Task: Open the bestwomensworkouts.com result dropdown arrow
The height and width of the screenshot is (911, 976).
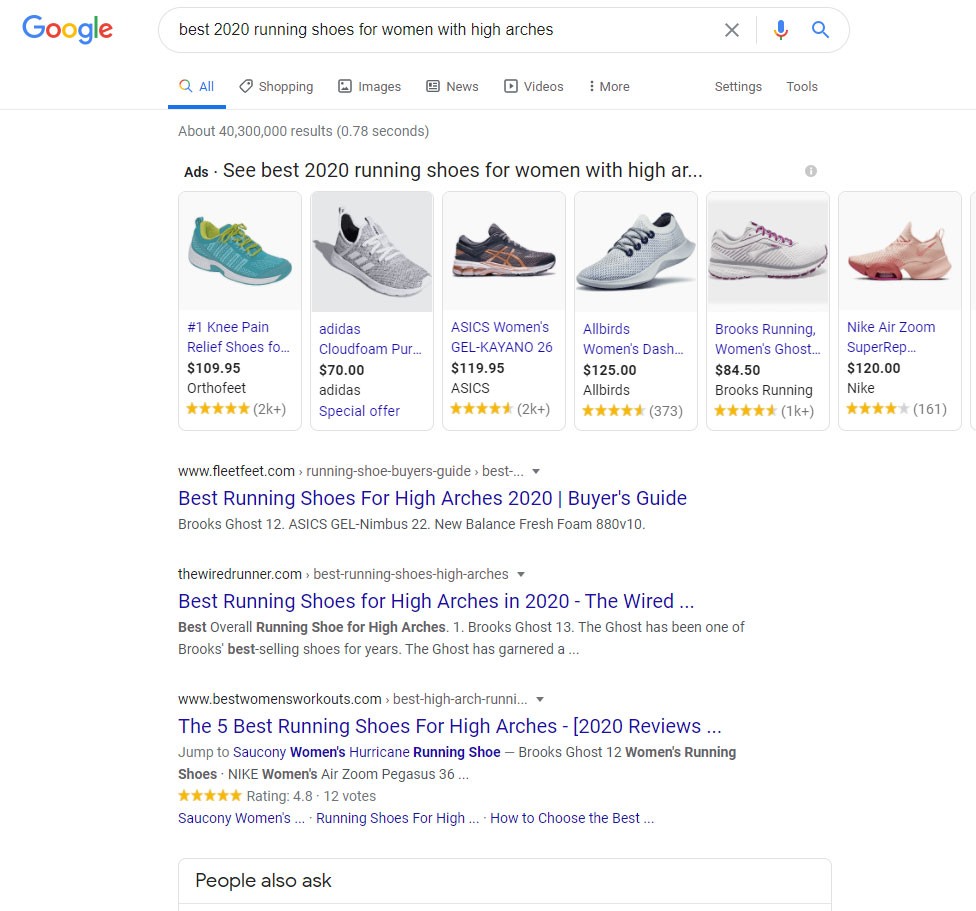Action: click(x=540, y=699)
